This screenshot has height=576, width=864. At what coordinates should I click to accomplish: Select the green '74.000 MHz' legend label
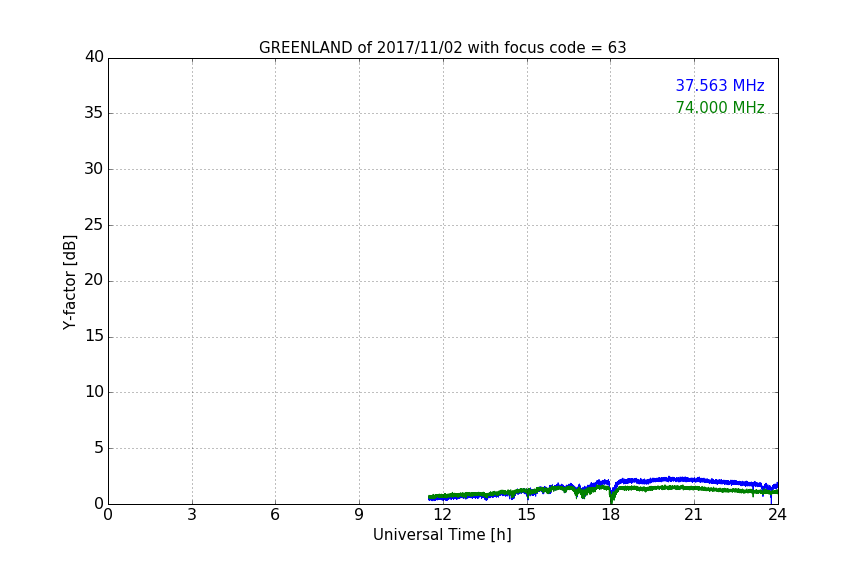720,107
